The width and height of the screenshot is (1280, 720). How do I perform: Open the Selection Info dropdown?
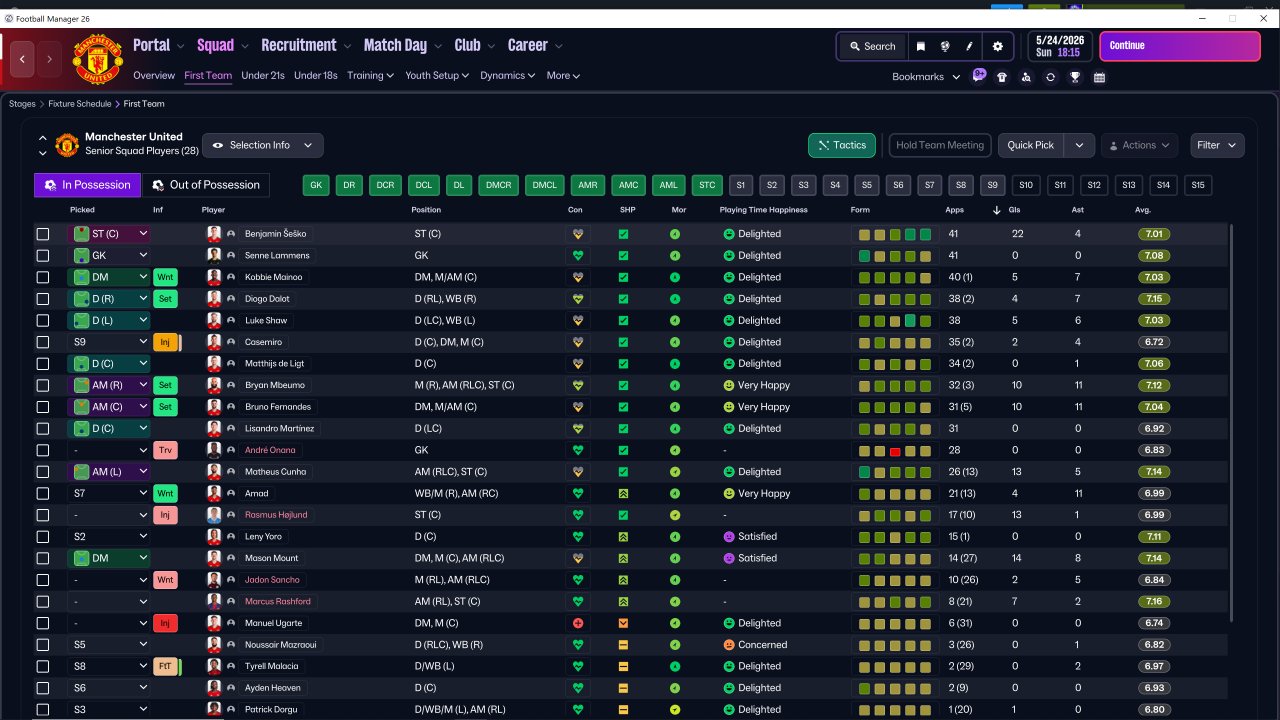[263, 145]
